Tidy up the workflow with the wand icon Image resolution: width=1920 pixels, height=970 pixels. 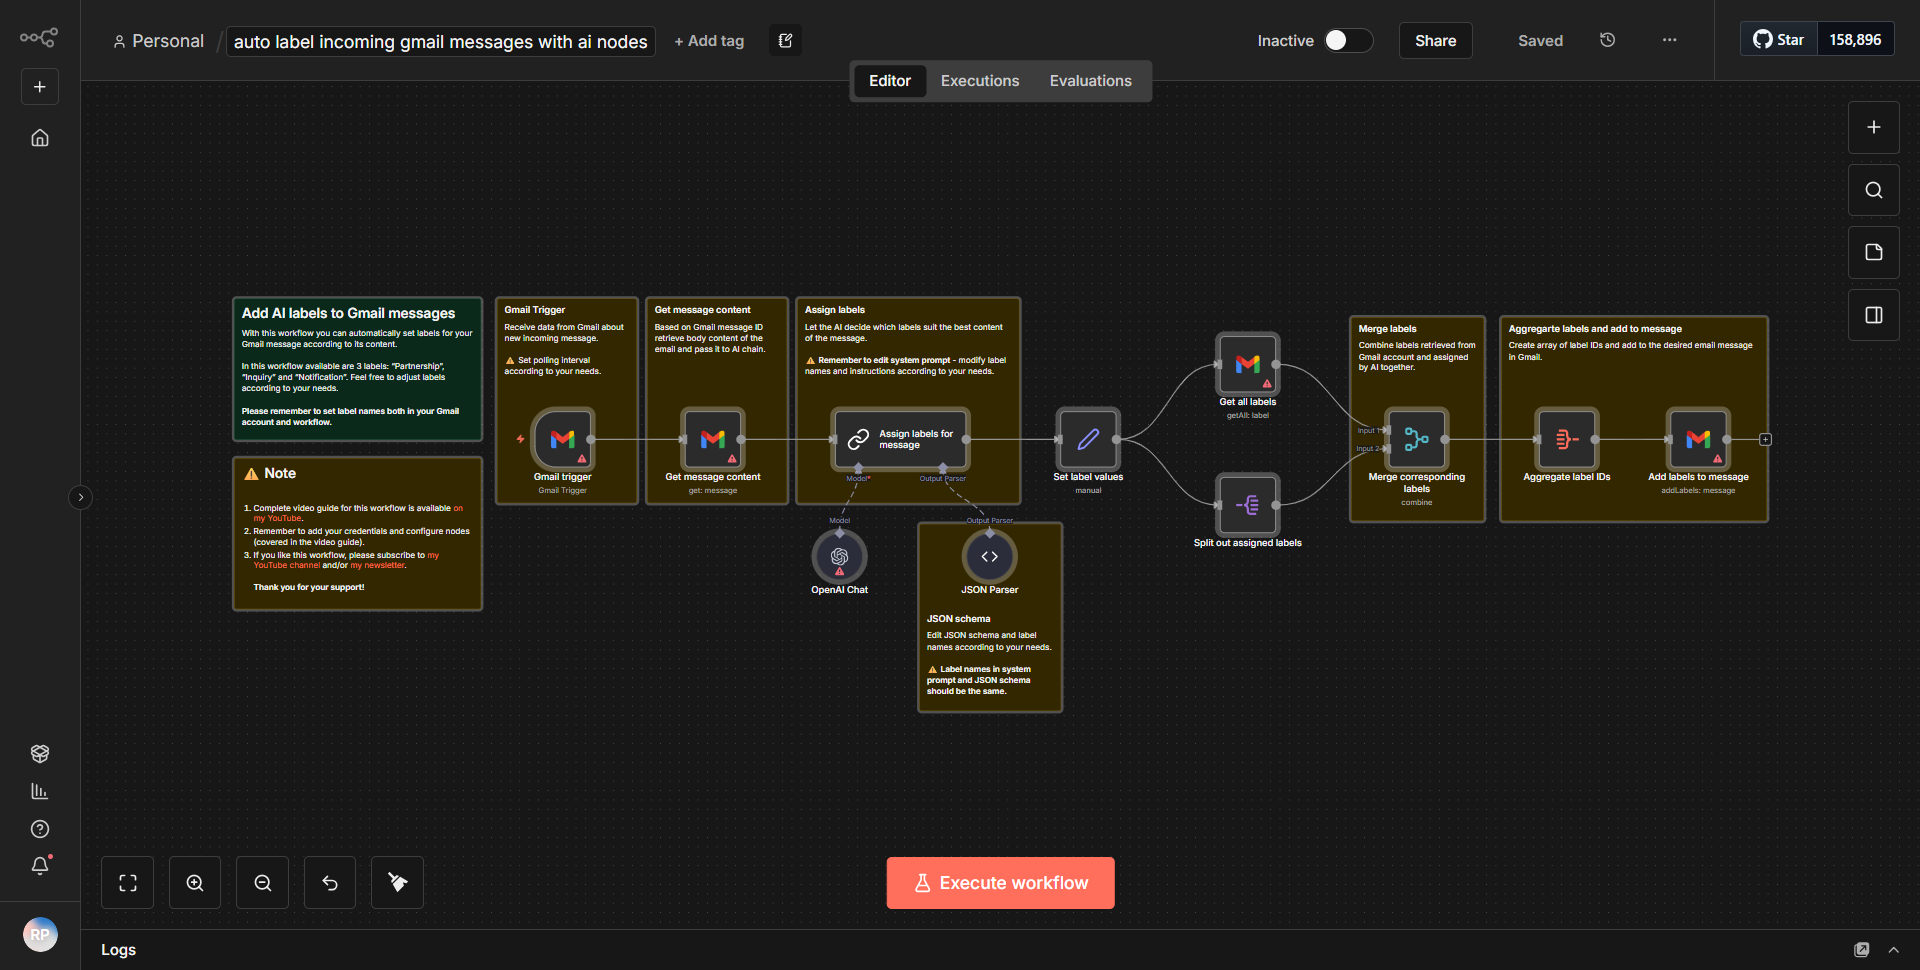coord(396,882)
